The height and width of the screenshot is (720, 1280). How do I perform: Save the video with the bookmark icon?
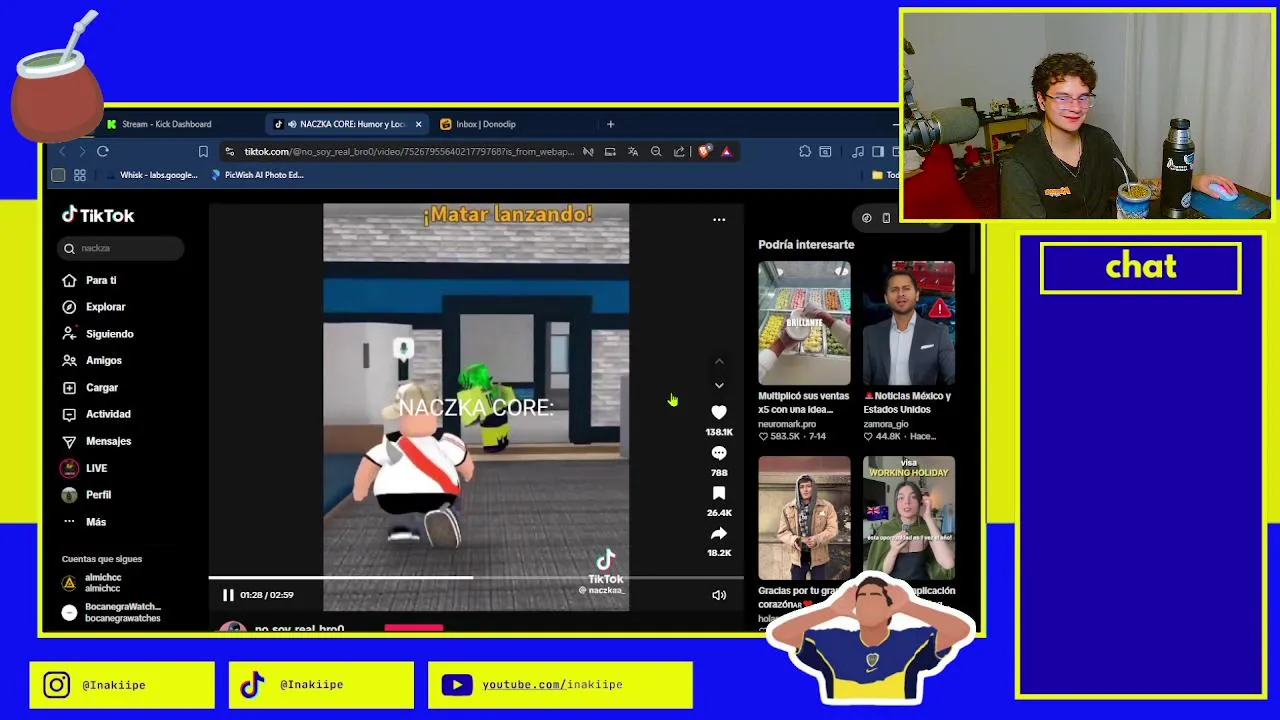(719, 493)
